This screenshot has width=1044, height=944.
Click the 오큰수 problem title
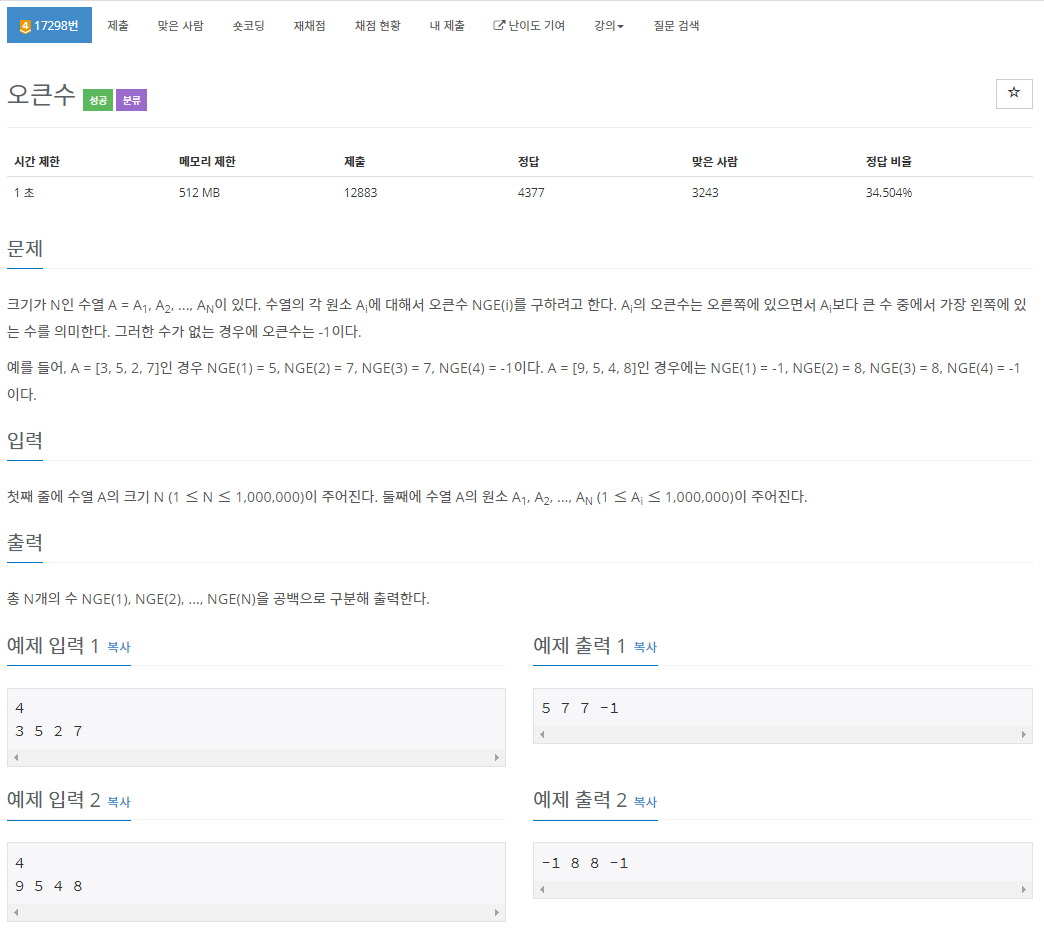41,95
